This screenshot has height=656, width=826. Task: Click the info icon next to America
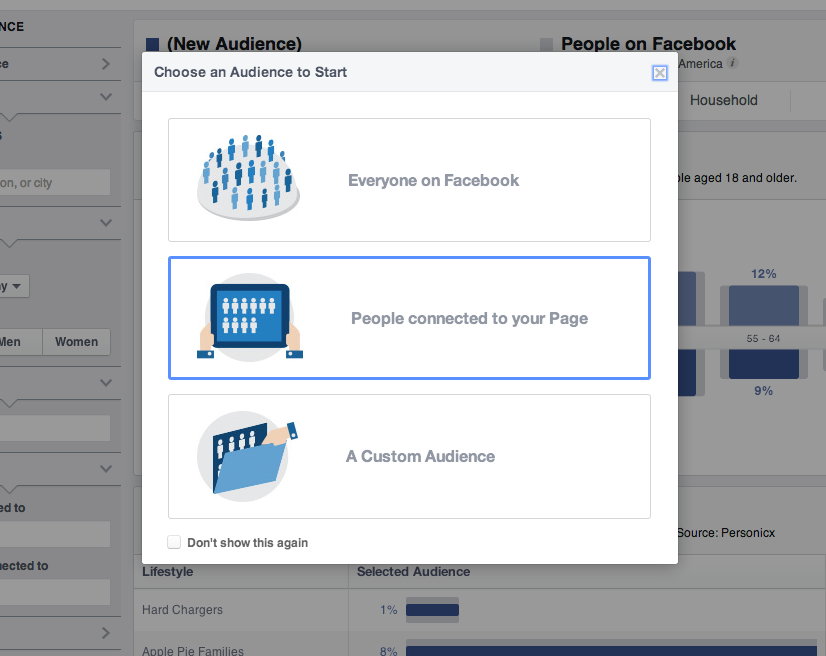732,63
